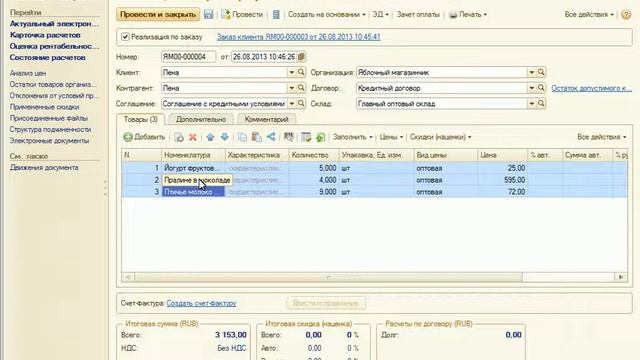This screenshot has width=640, height=360.
Task: Click the copy rows to clipboard icon
Action: click(242, 137)
